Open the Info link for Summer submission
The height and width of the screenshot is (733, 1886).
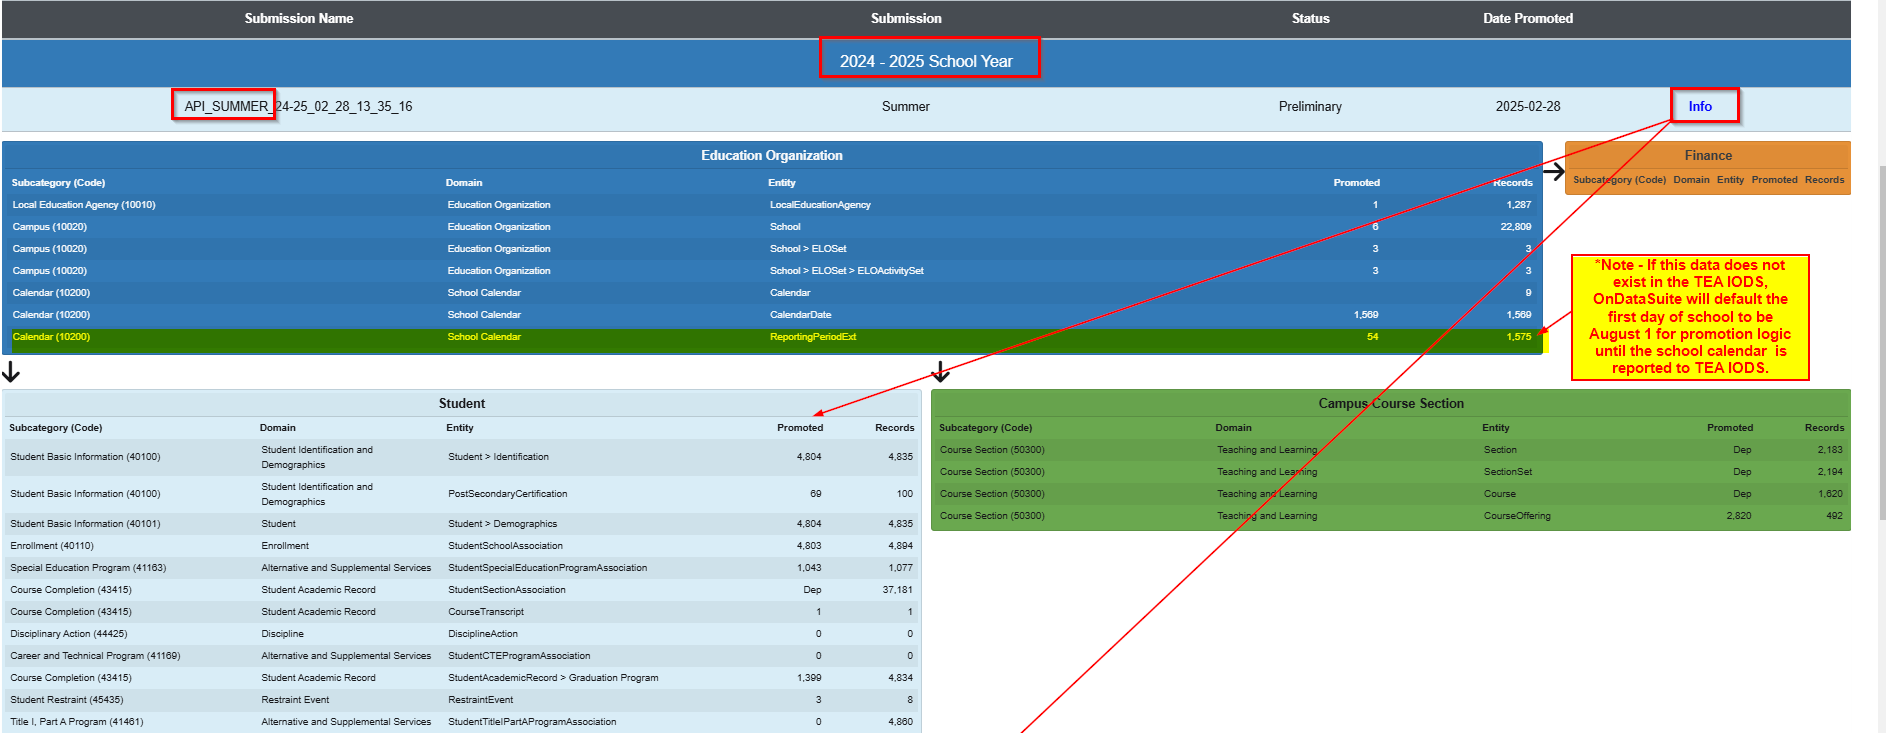[1699, 106]
